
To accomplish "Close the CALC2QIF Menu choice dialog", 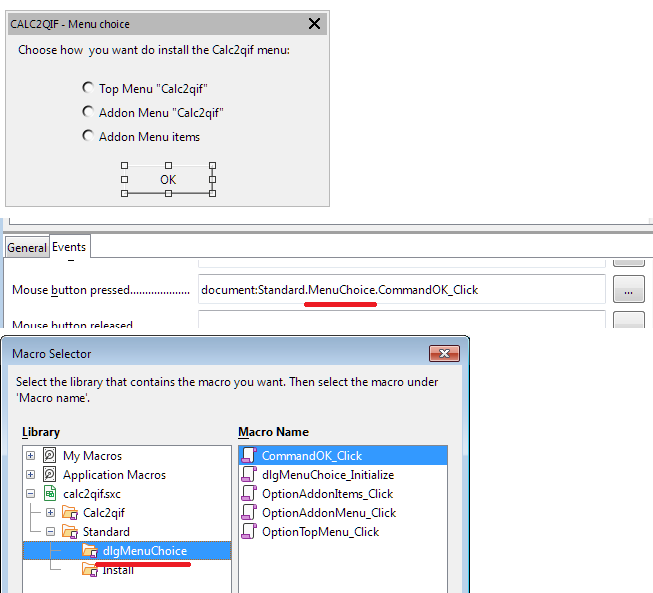I will [x=314, y=24].
